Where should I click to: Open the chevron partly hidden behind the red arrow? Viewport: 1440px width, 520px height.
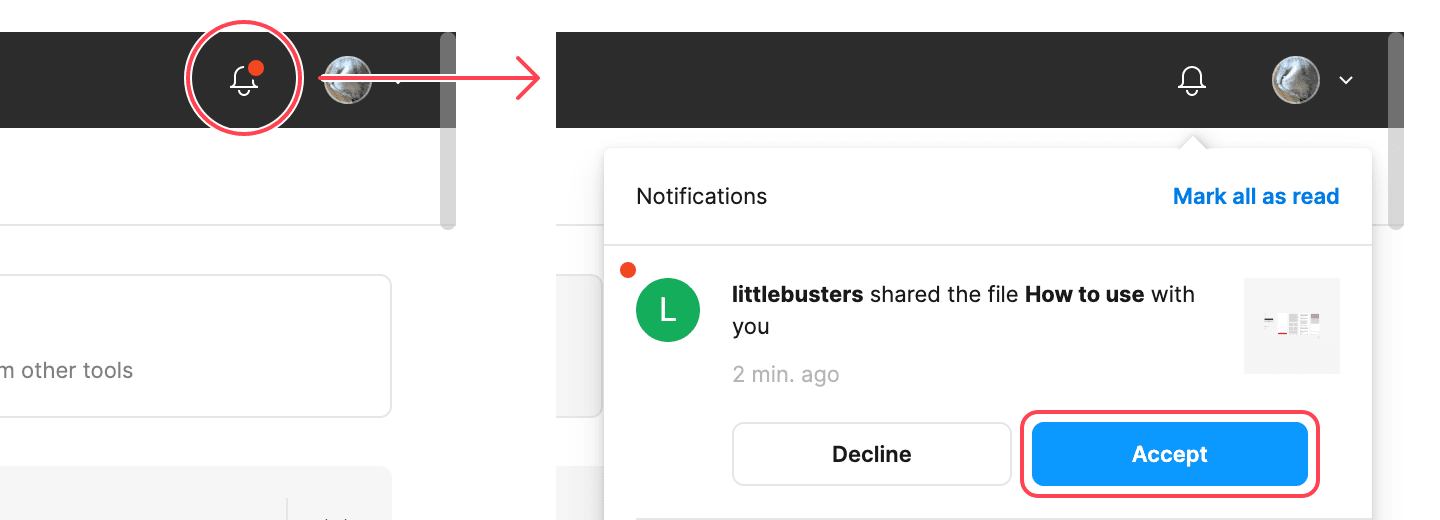pyautogui.click(x=397, y=82)
